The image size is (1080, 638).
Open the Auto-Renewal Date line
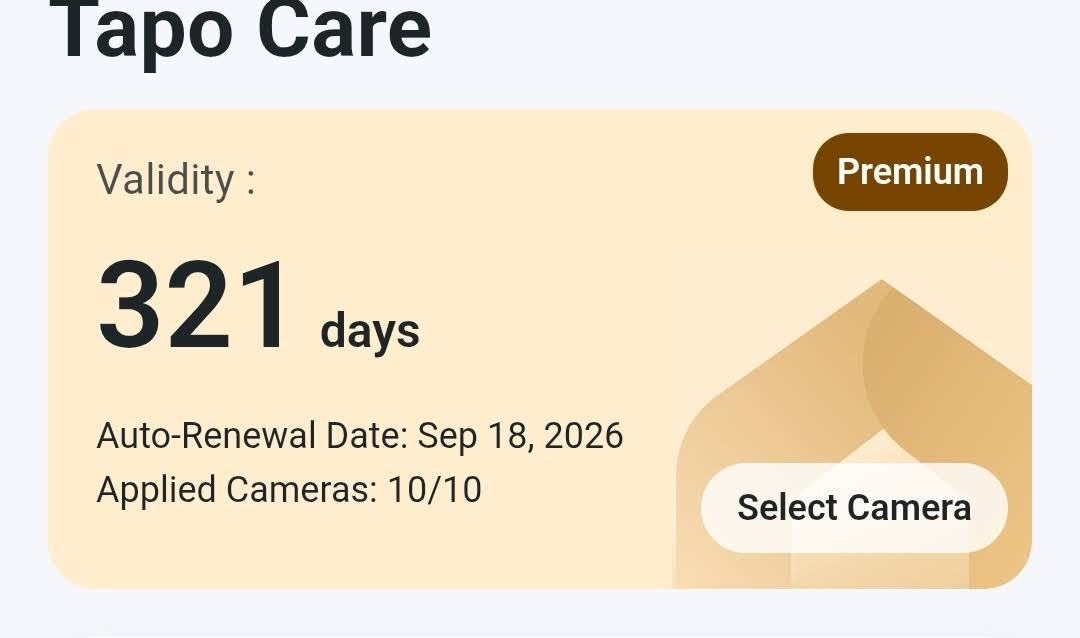360,436
